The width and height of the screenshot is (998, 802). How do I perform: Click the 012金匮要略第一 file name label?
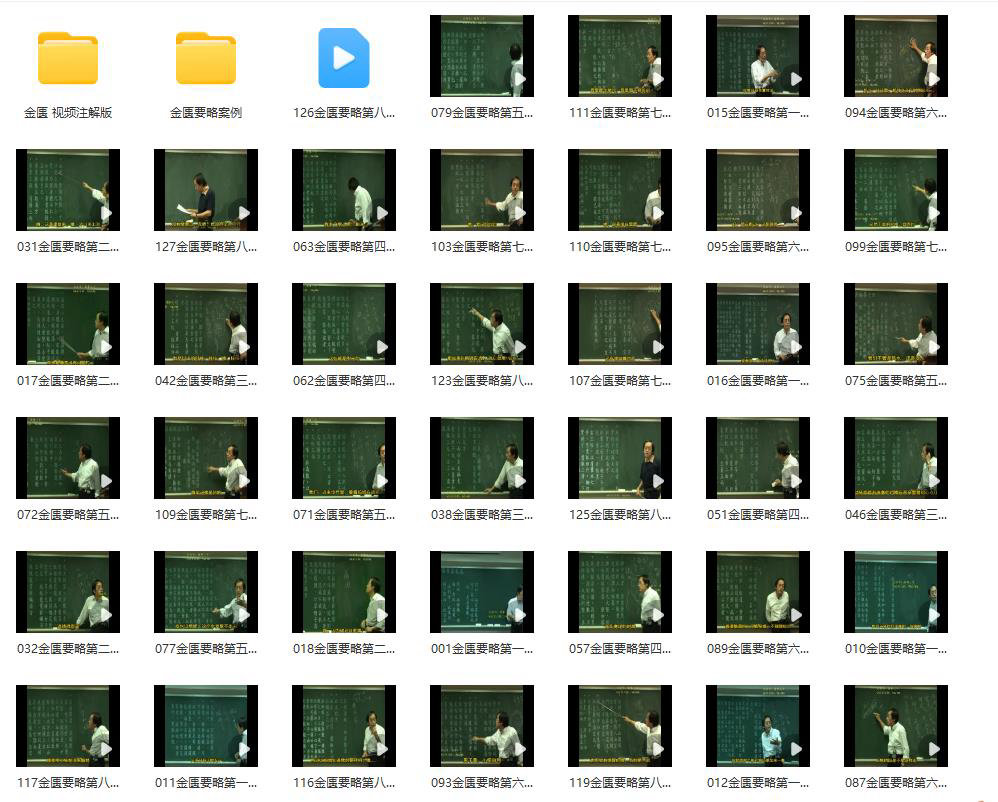[758, 783]
